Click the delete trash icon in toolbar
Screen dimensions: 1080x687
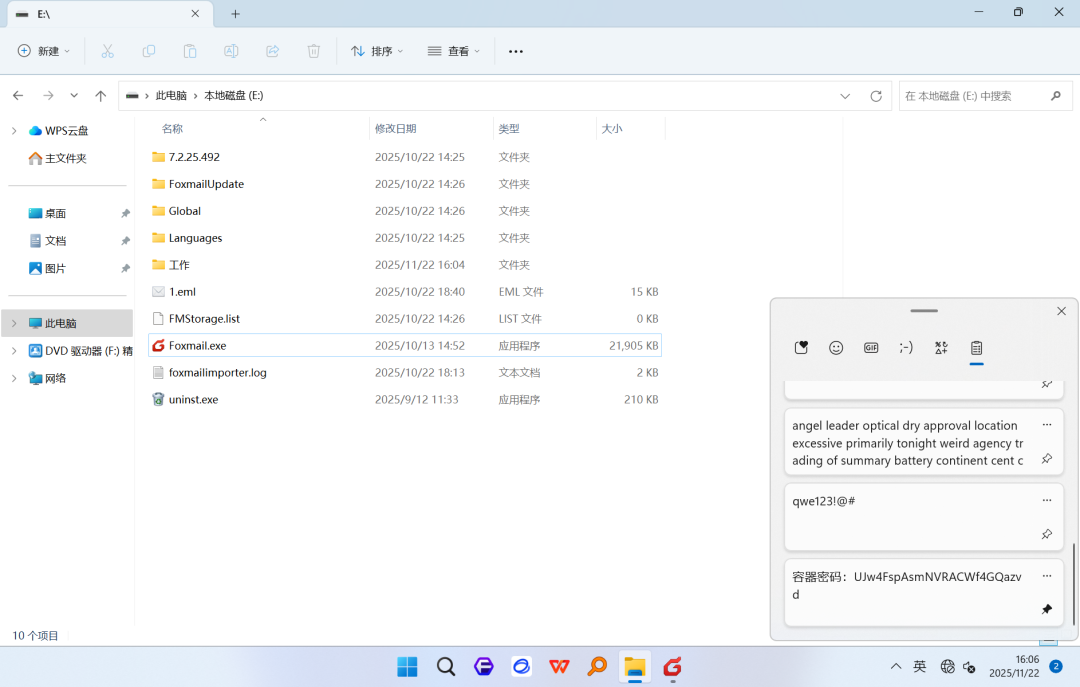pos(313,51)
